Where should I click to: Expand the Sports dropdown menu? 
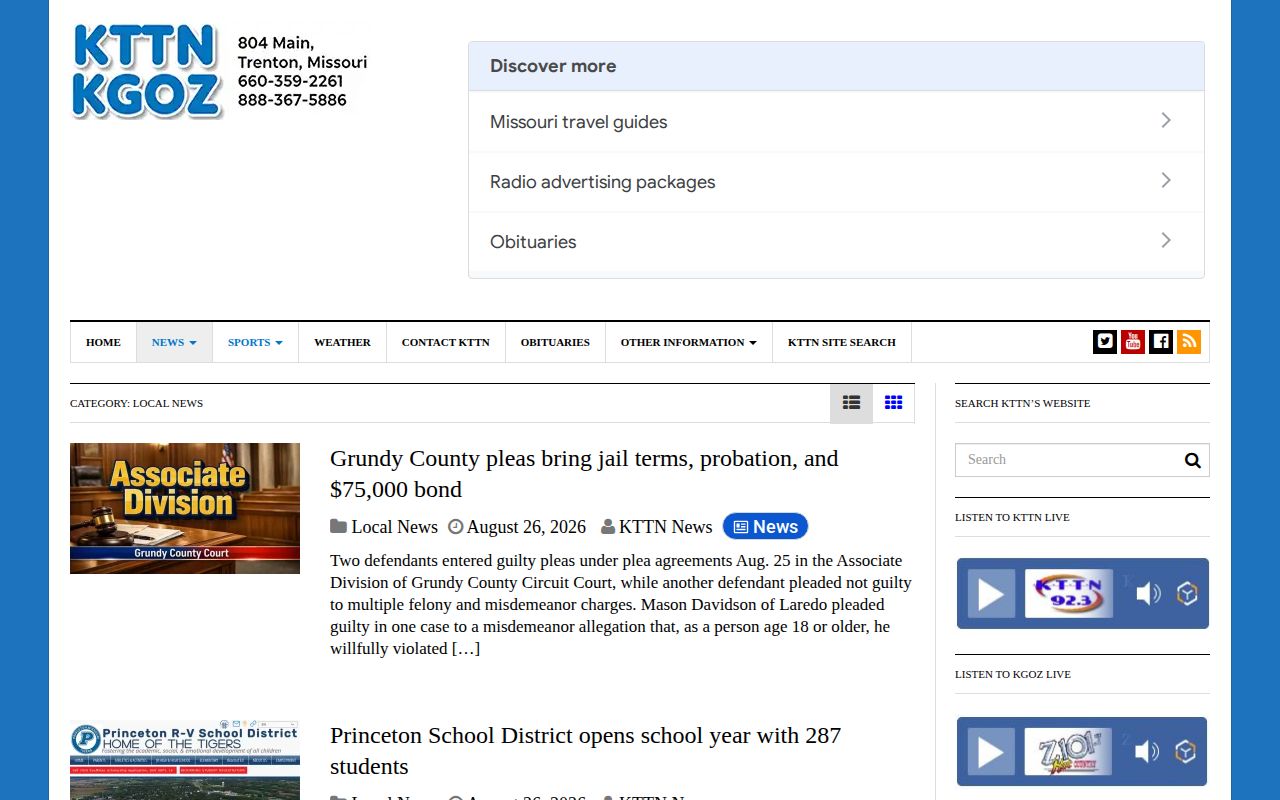(255, 342)
